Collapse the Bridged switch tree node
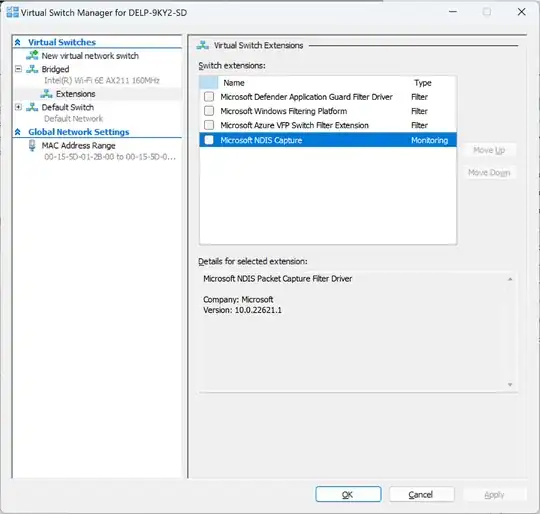The width and height of the screenshot is (540, 514). (x=18, y=69)
